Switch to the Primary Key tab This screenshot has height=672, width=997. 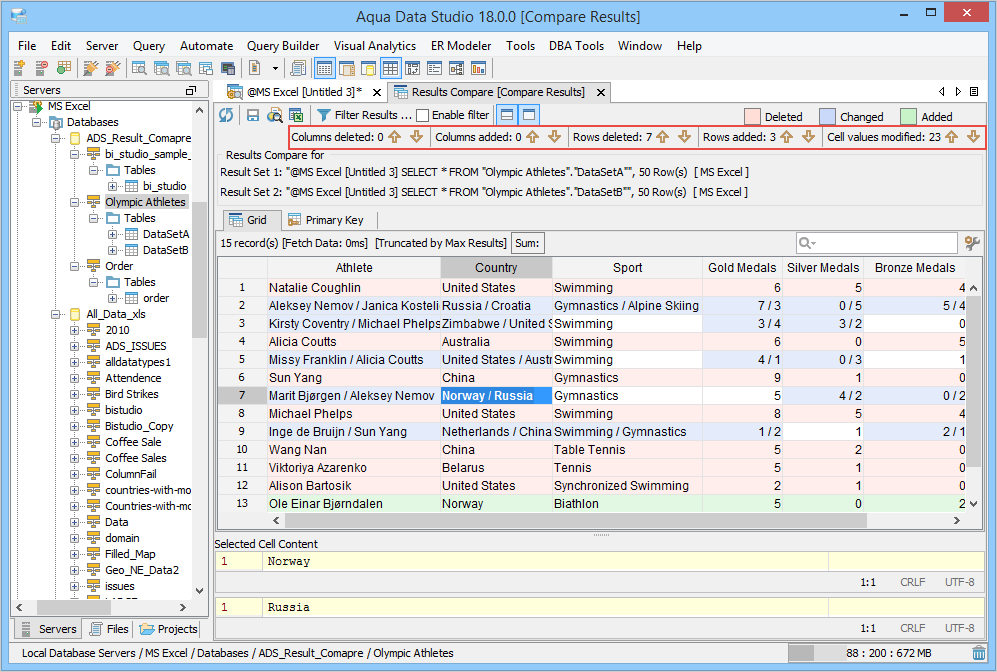click(x=327, y=220)
